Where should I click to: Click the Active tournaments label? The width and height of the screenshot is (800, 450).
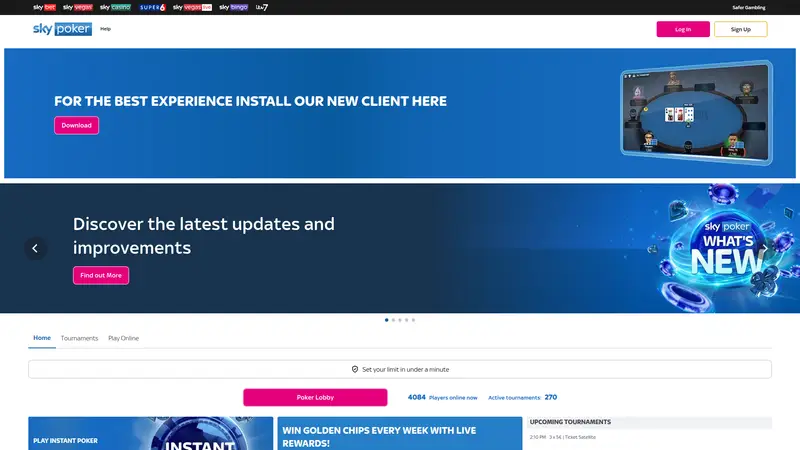coord(514,398)
